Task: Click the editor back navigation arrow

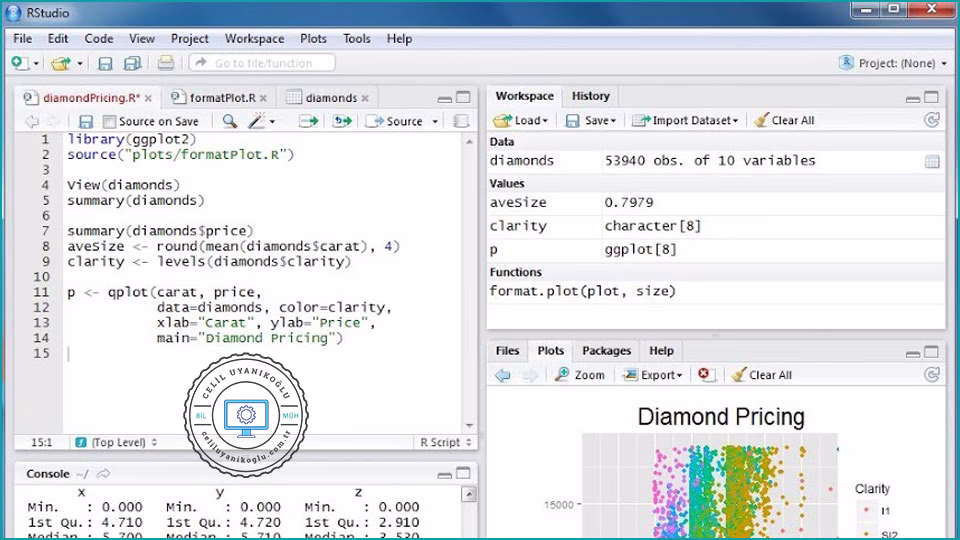Action: coord(32,121)
